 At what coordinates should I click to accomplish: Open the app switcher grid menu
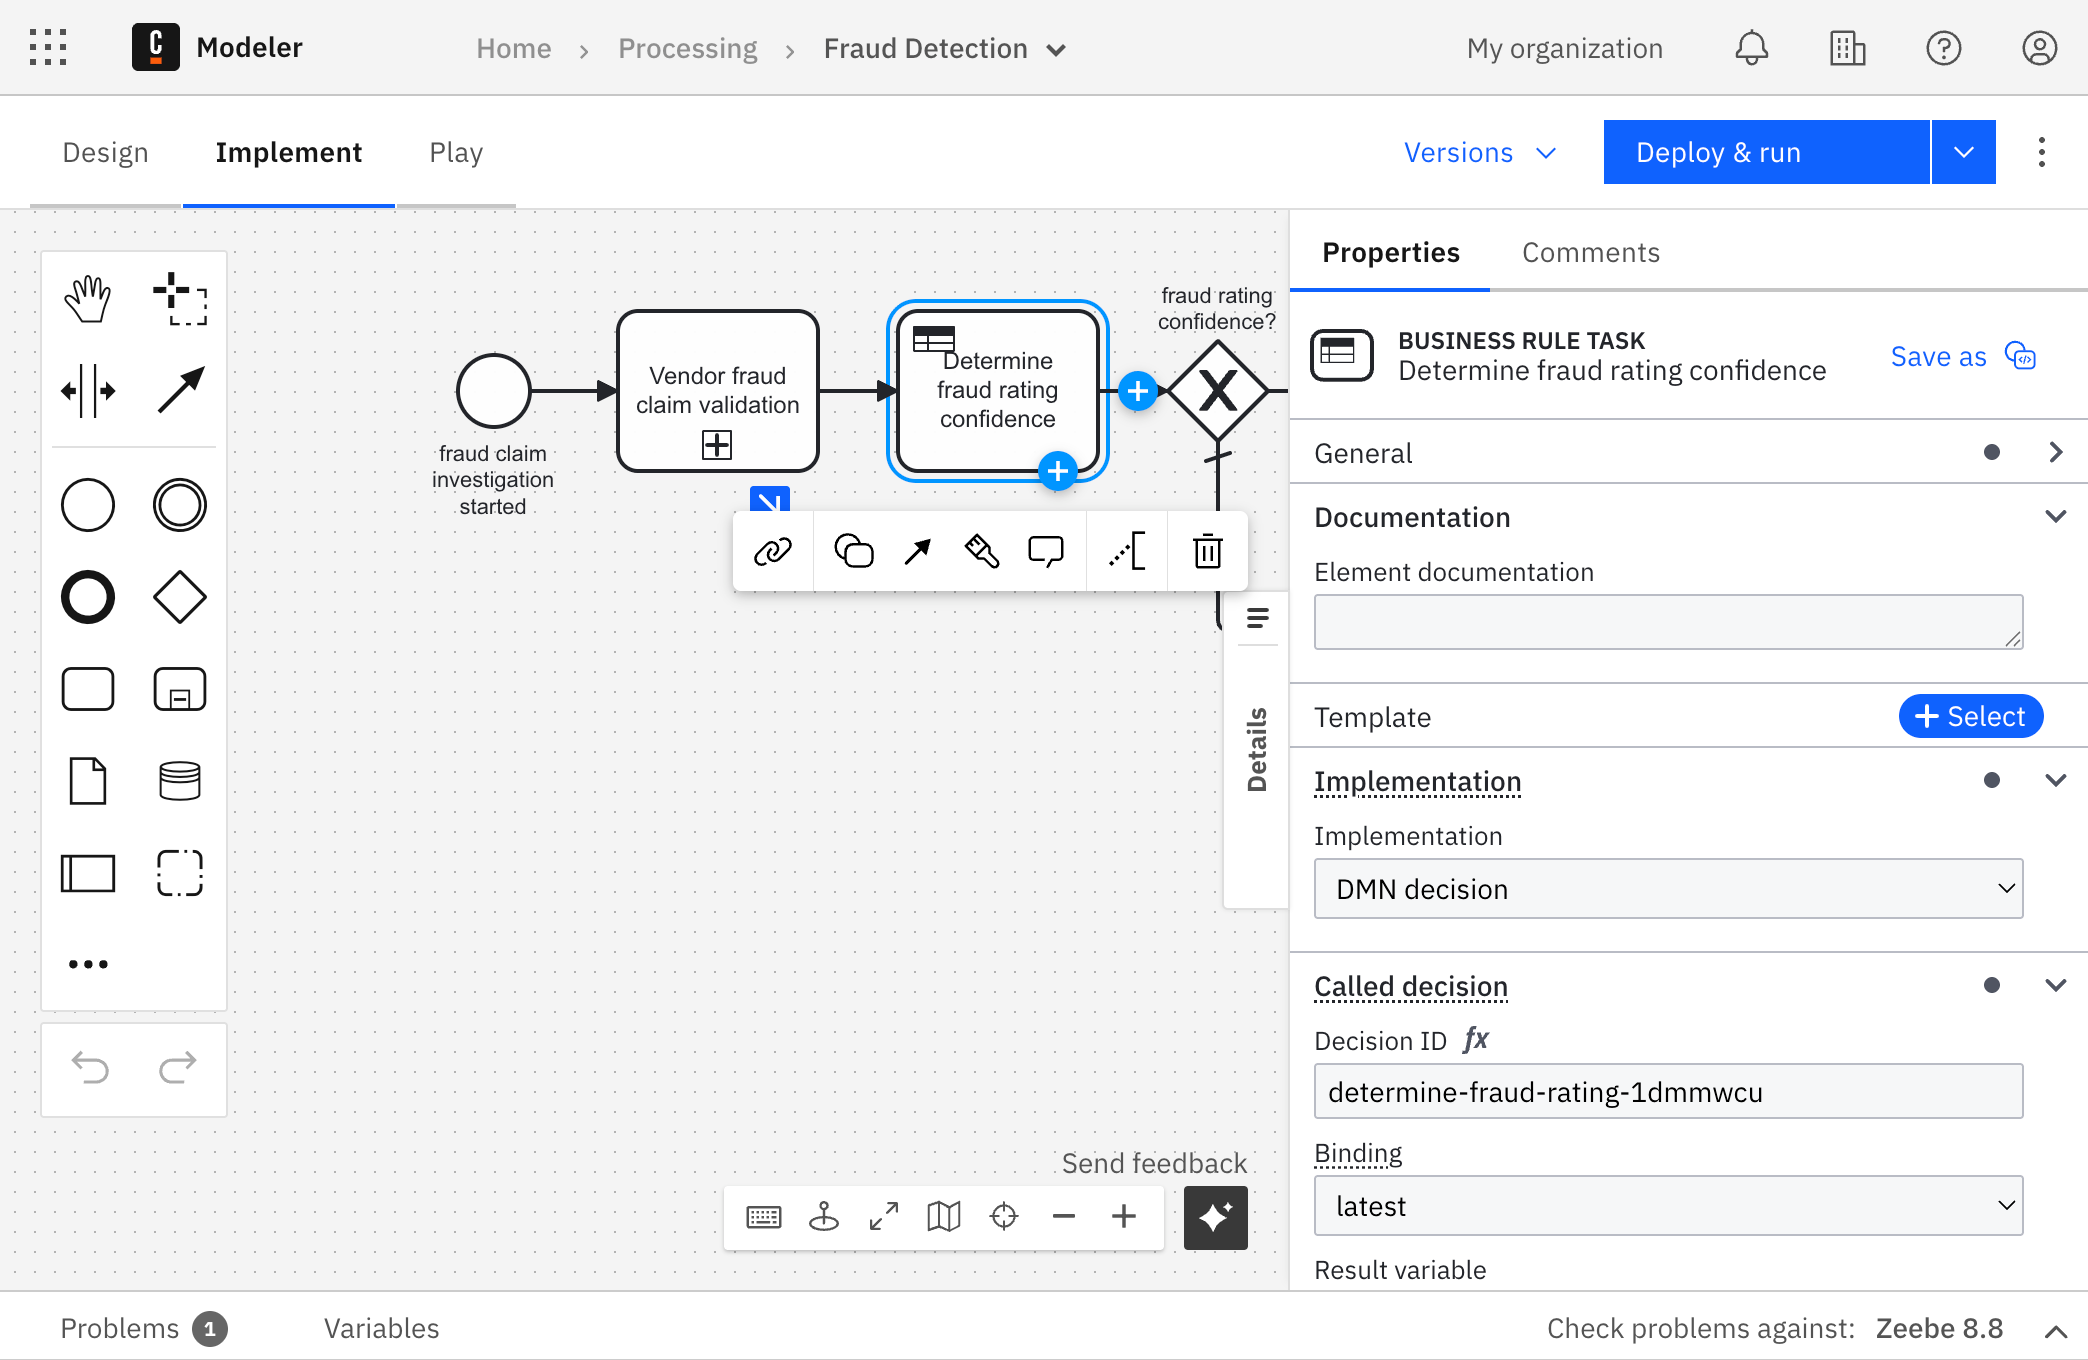click(x=48, y=47)
